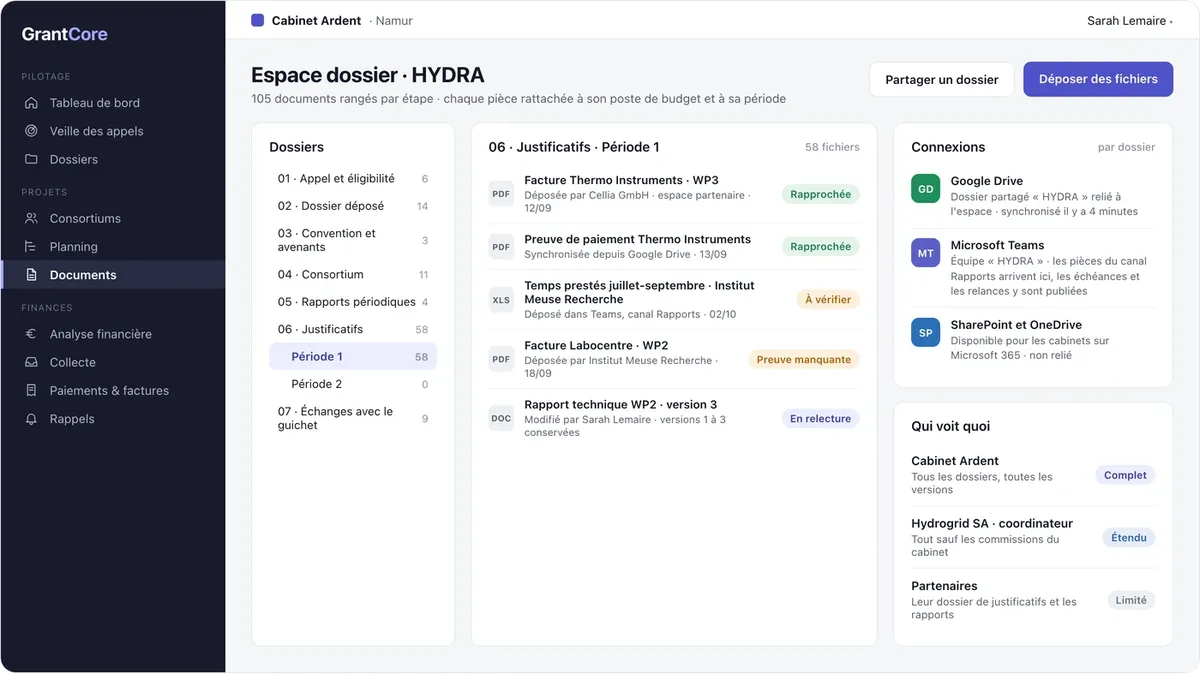This screenshot has width=1200, height=674.
Task: Click the SharePoint et OneDrive SP badge
Action: pos(926,333)
